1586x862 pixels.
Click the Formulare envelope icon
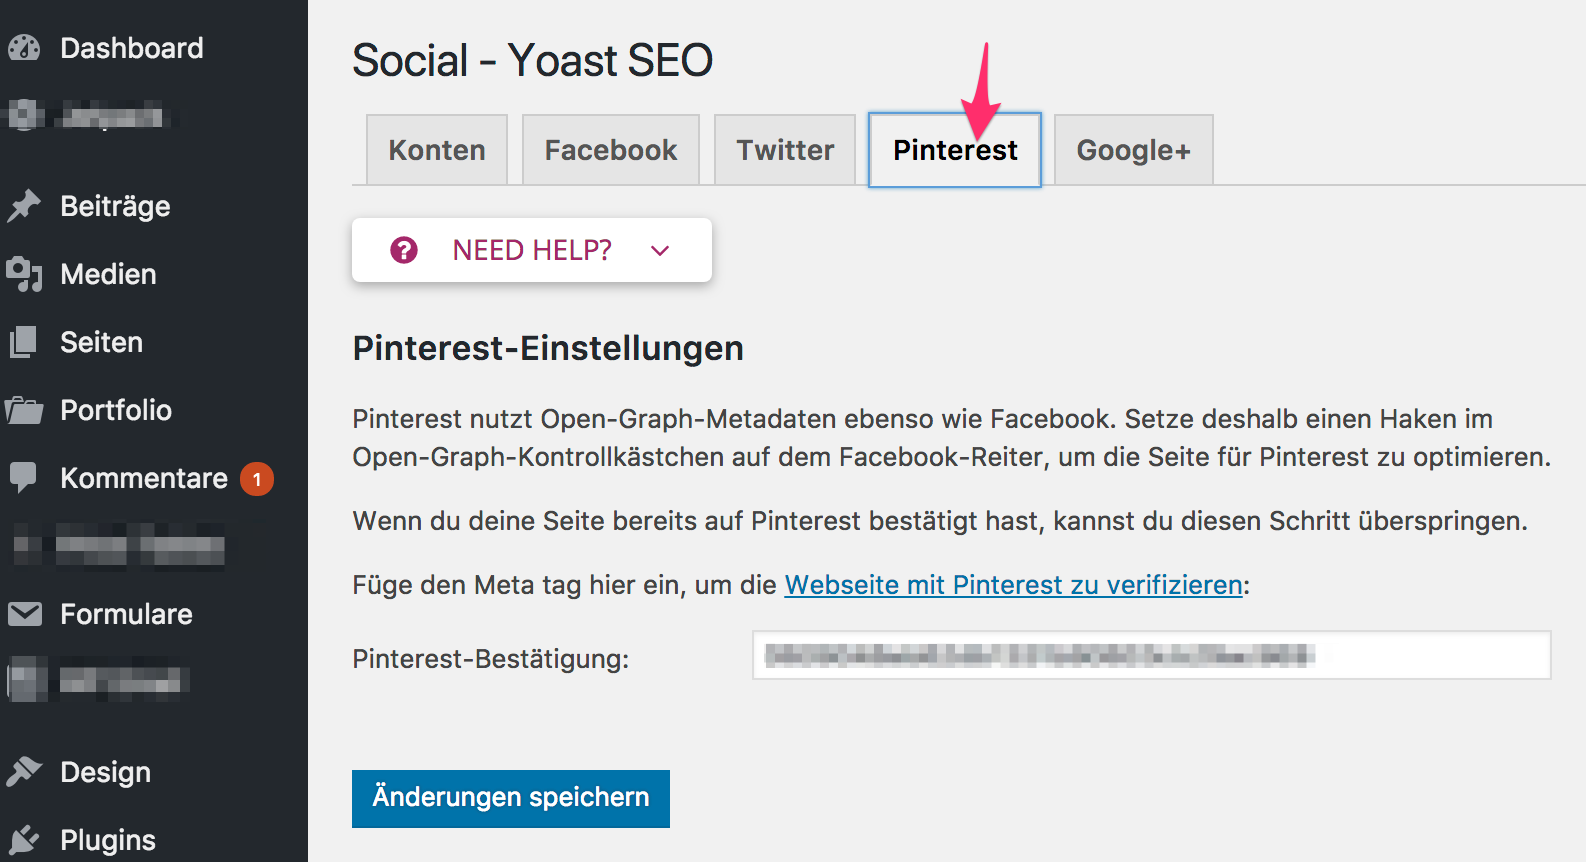click(24, 614)
